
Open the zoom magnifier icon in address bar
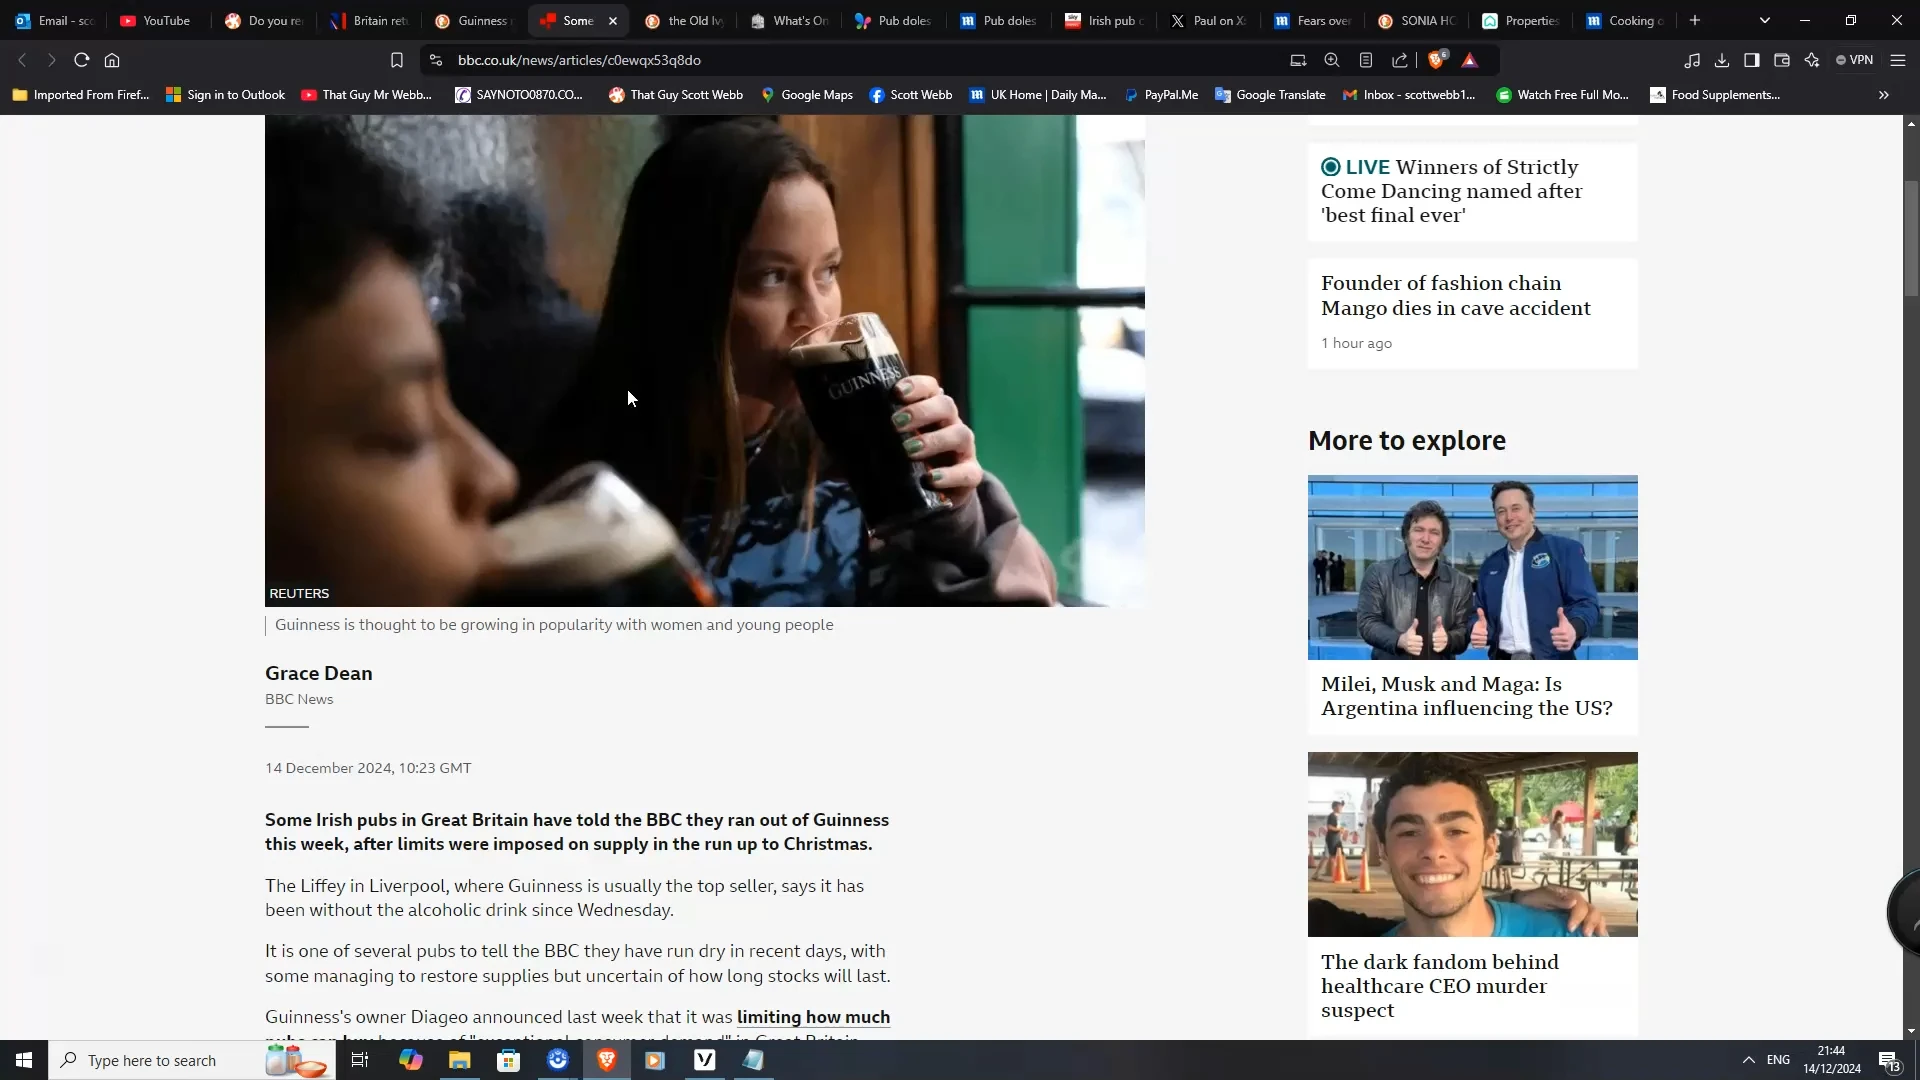(x=1332, y=60)
